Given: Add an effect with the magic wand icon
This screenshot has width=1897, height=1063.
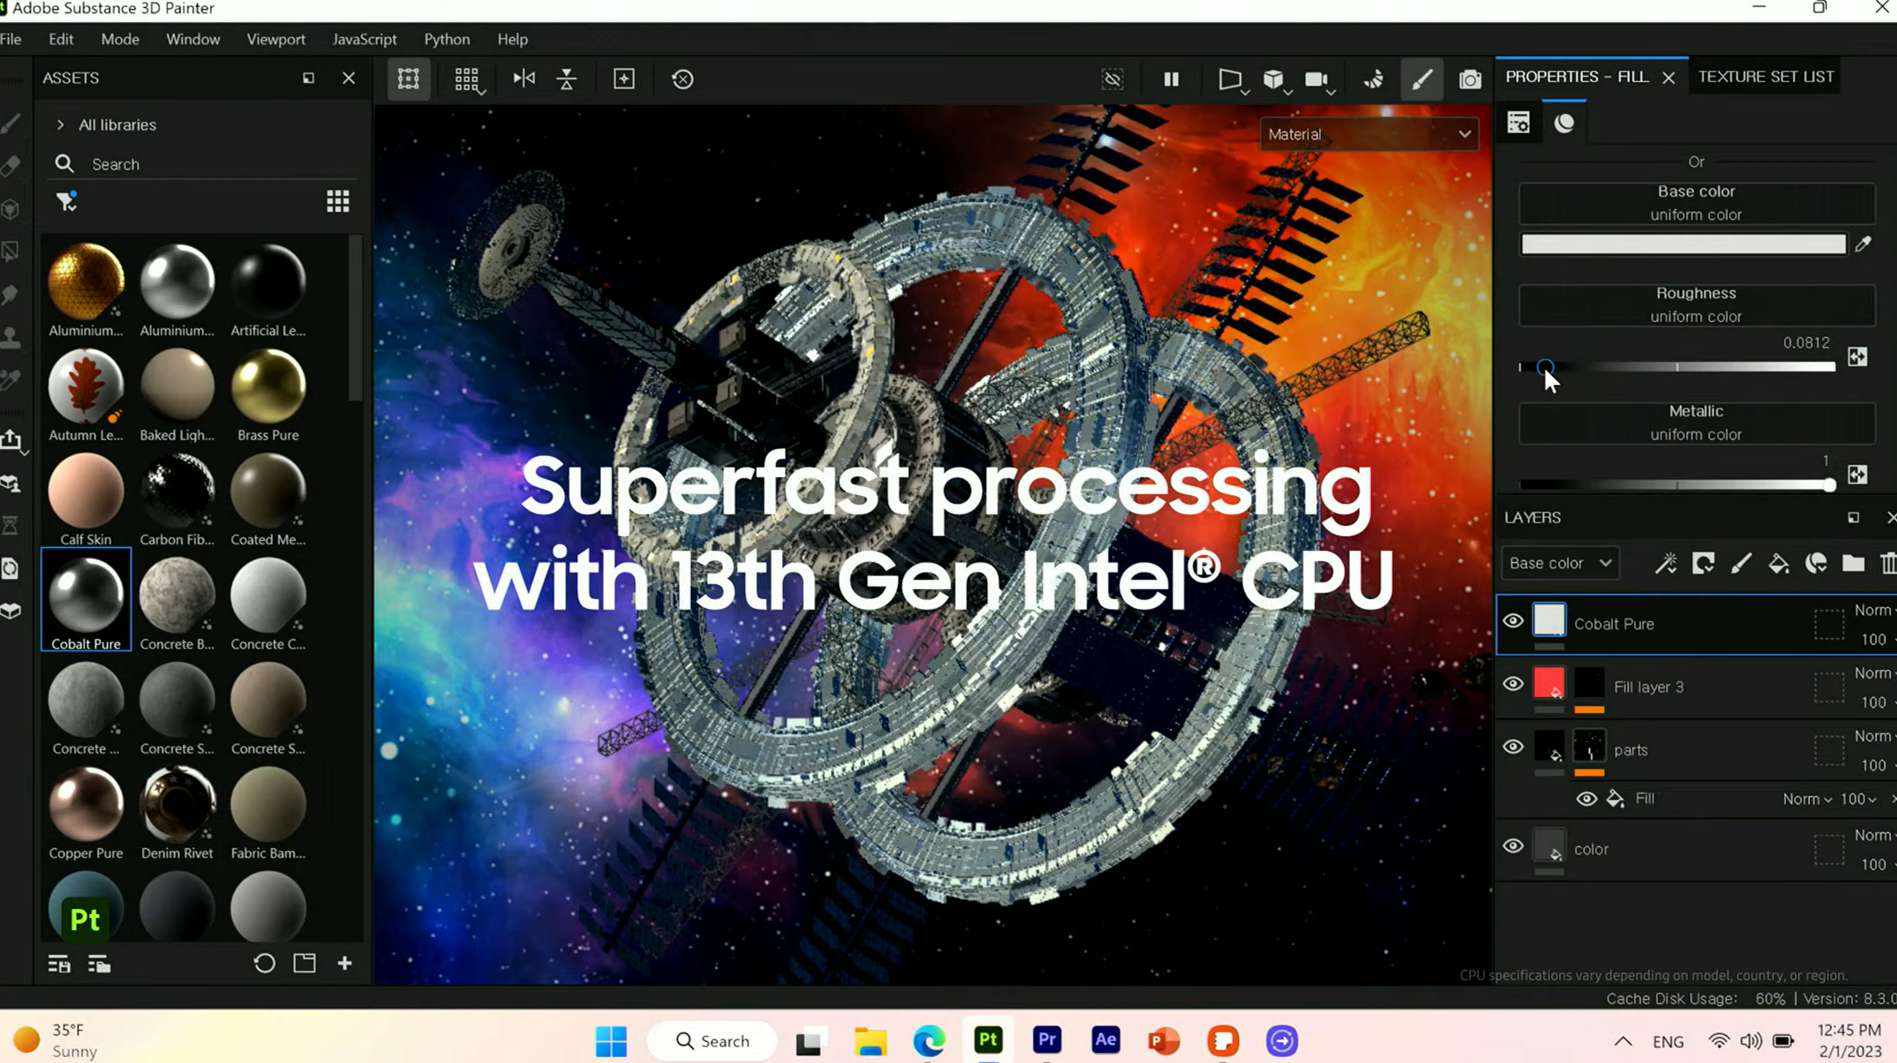Looking at the screenshot, I should click(1665, 564).
